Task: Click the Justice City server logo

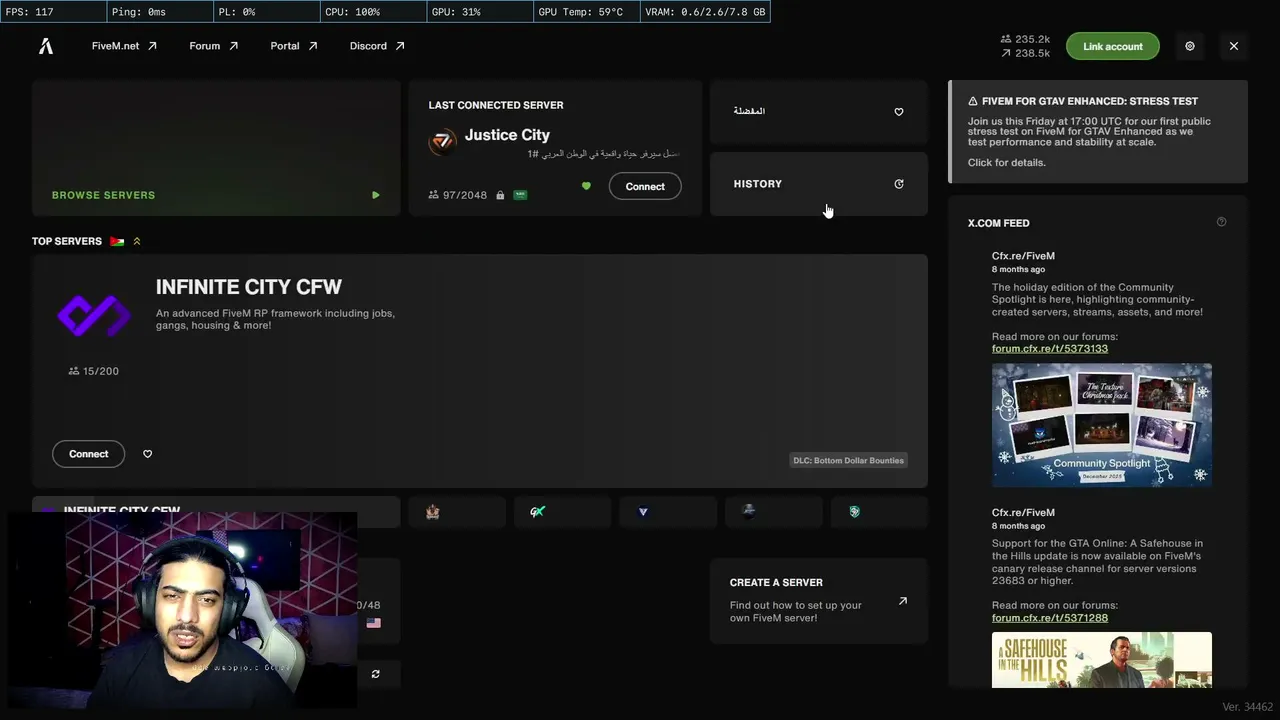Action: point(442,141)
